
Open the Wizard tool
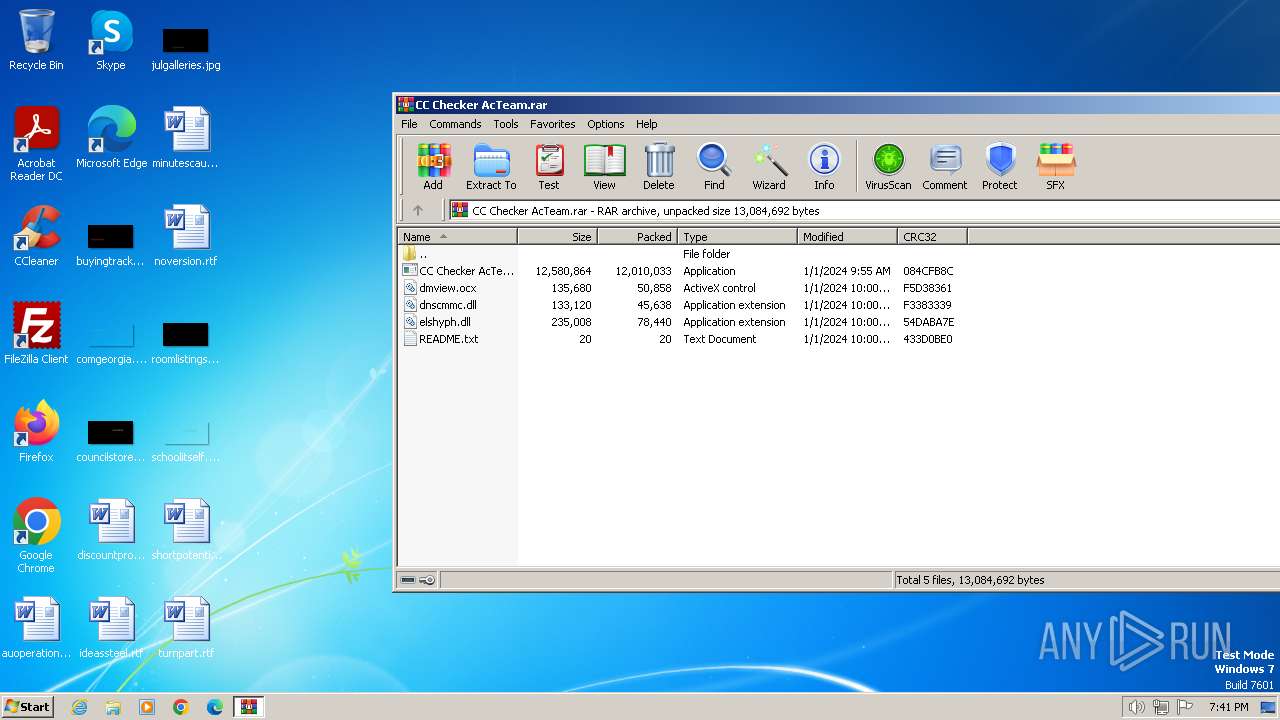(x=769, y=166)
